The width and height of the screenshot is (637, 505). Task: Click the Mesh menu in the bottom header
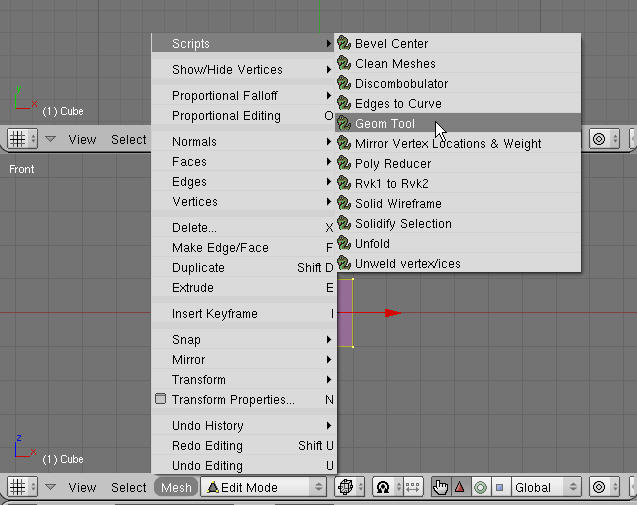[x=176, y=487]
